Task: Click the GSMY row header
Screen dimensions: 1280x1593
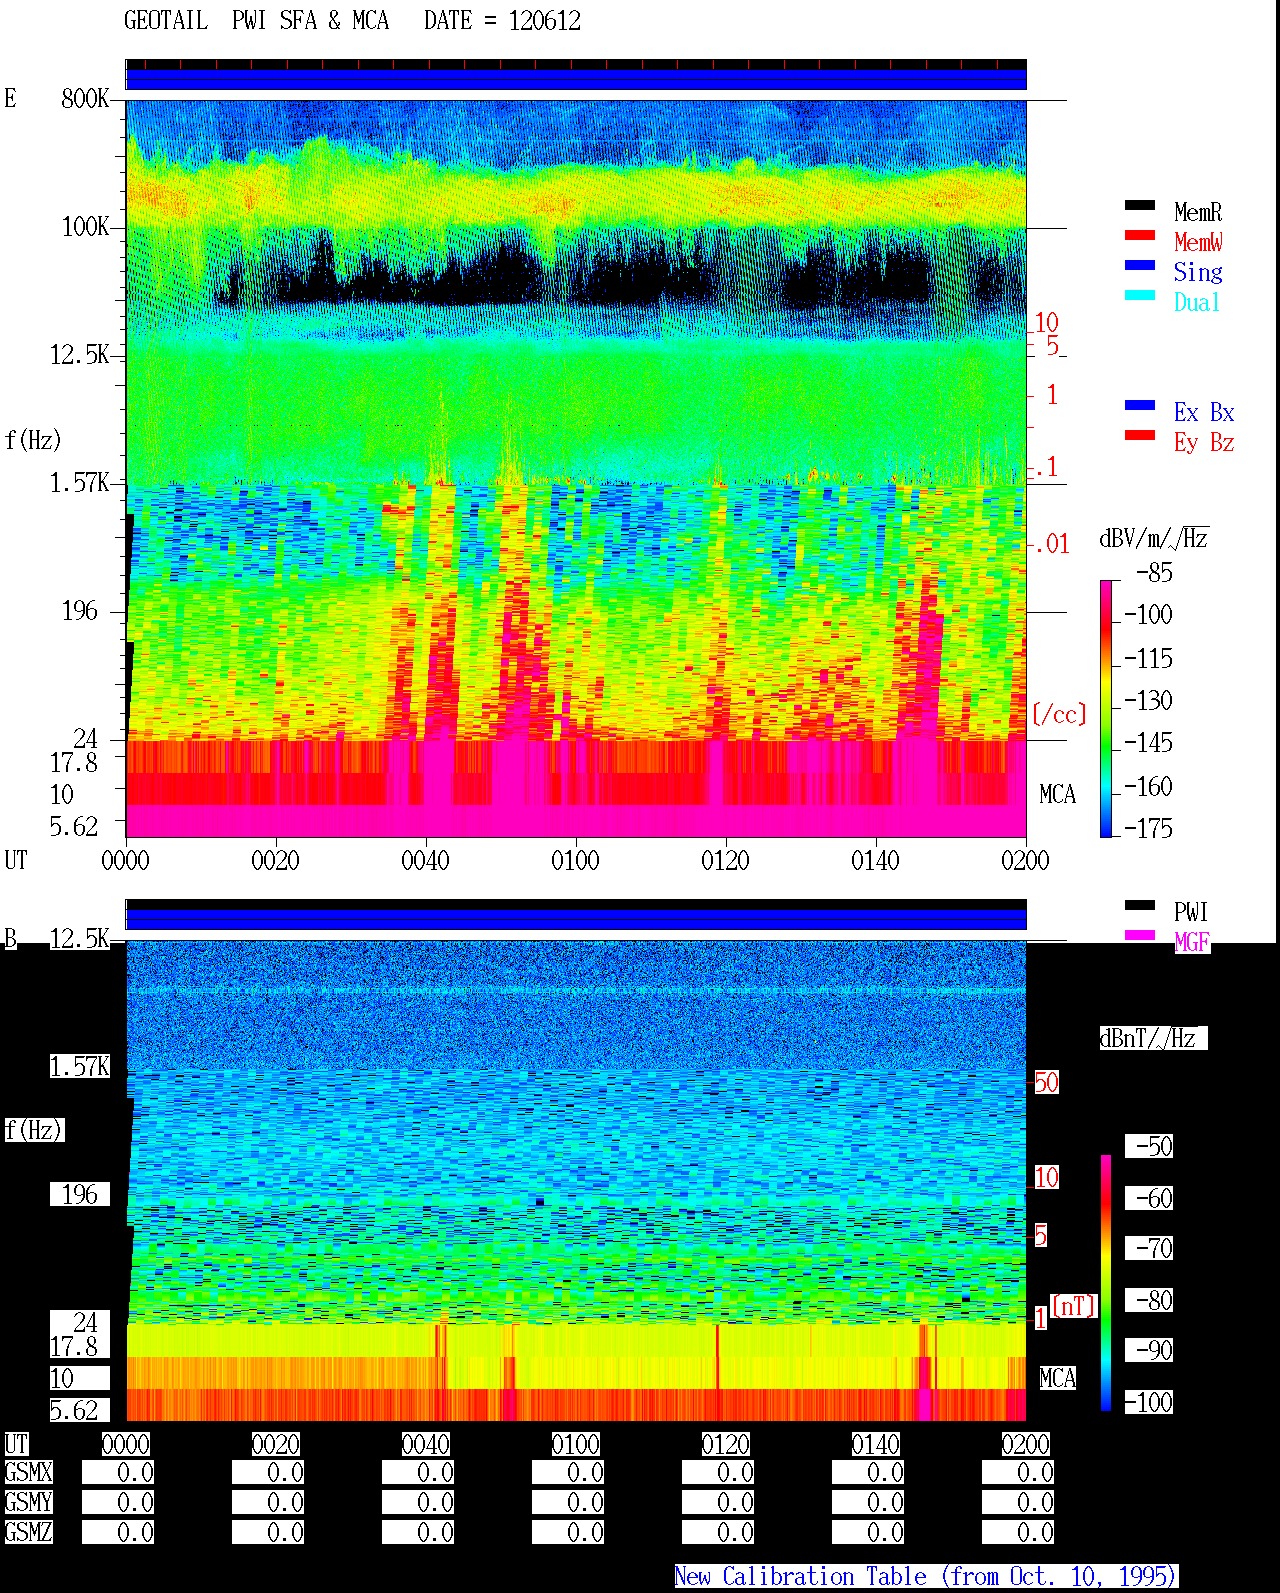Action: [x=28, y=1503]
